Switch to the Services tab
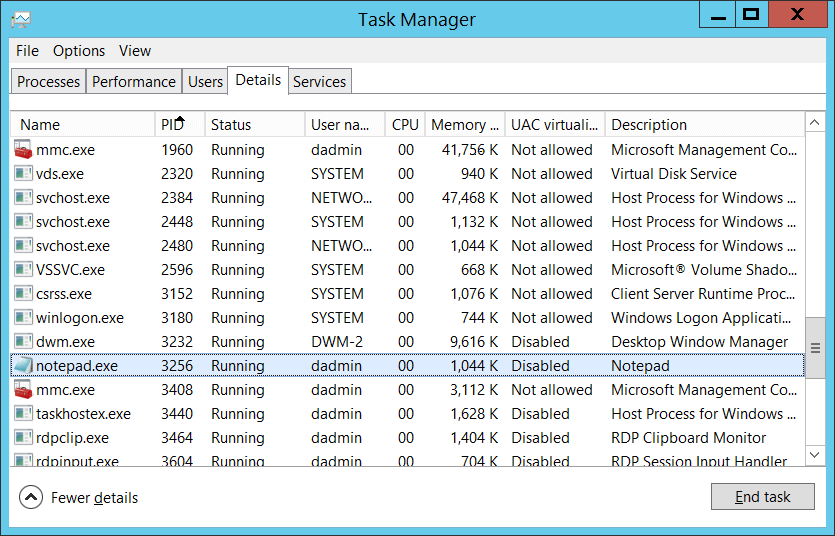The width and height of the screenshot is (835, 536). (319, 82)
